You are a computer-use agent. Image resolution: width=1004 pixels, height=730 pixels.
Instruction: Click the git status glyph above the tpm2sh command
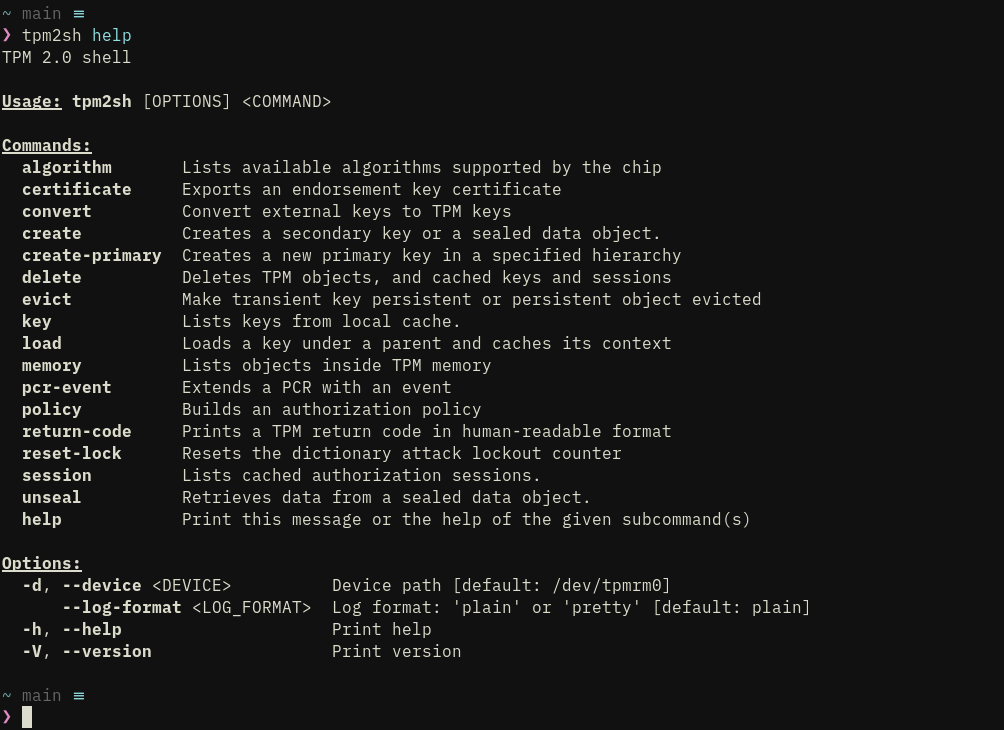point(79,14)
